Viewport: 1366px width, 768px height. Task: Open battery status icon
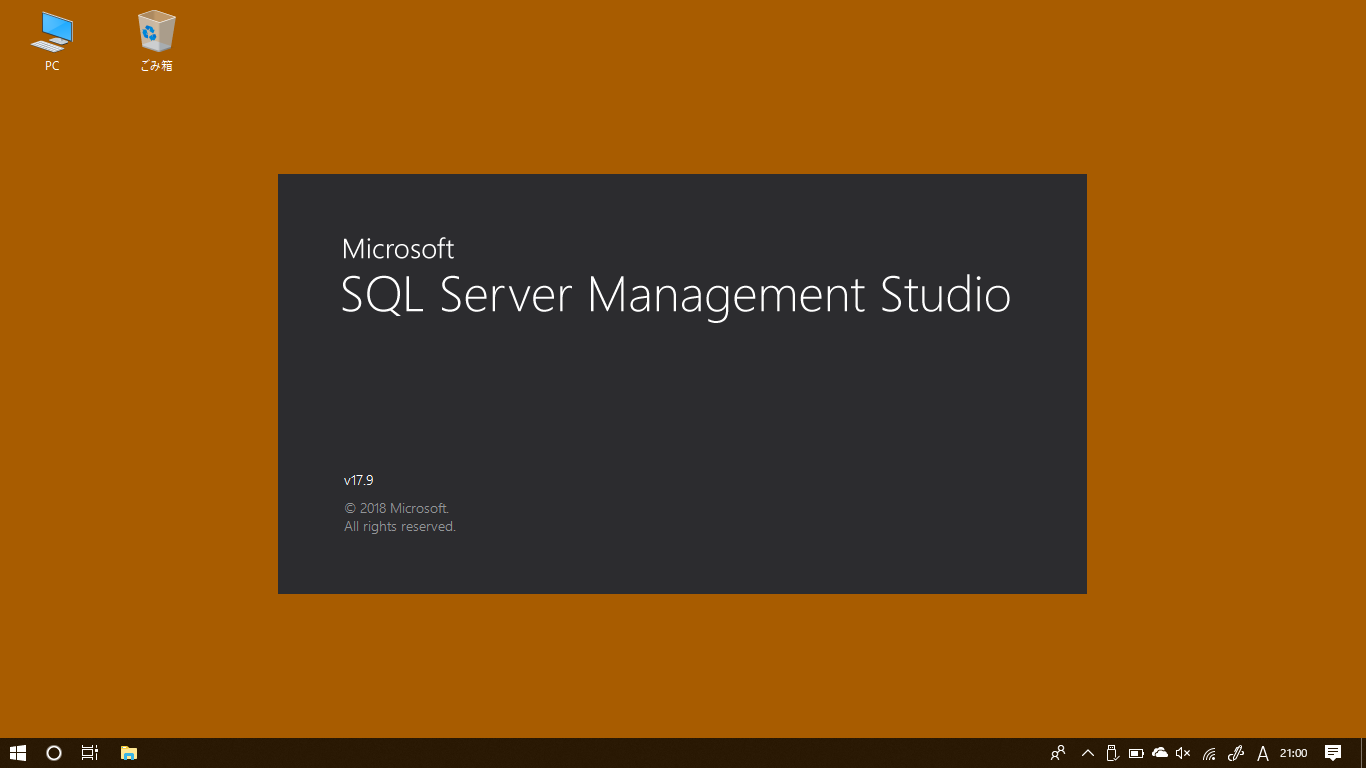[x=1136, y=753]
